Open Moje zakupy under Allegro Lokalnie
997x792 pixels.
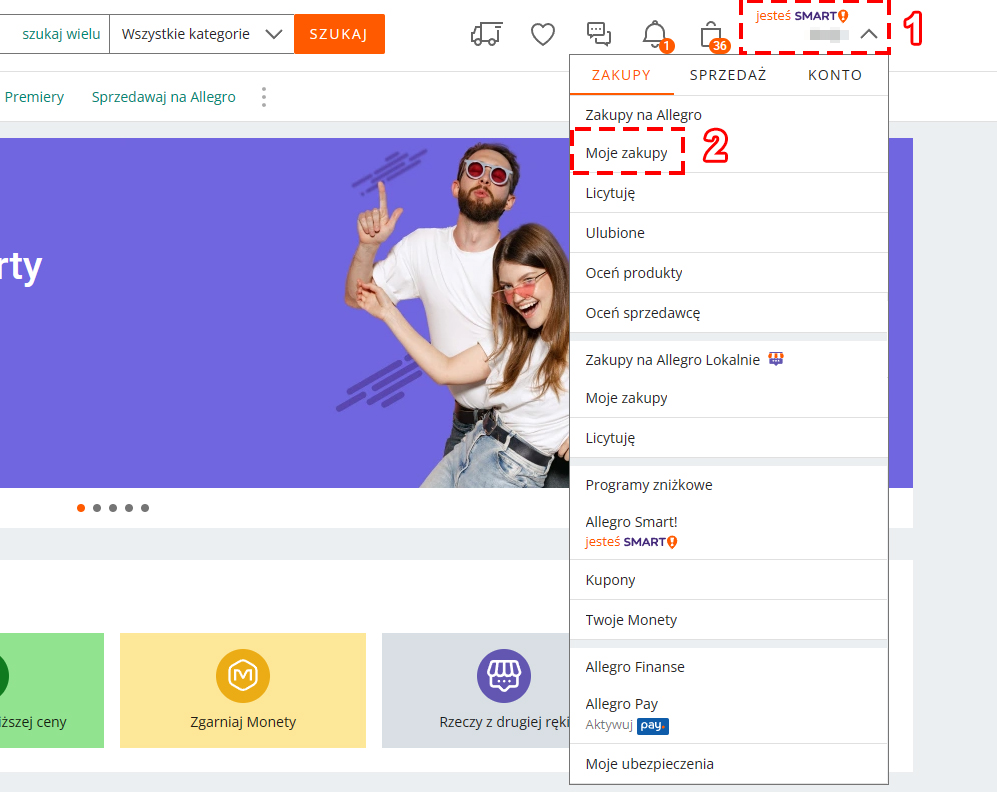[x=729, y=398]
